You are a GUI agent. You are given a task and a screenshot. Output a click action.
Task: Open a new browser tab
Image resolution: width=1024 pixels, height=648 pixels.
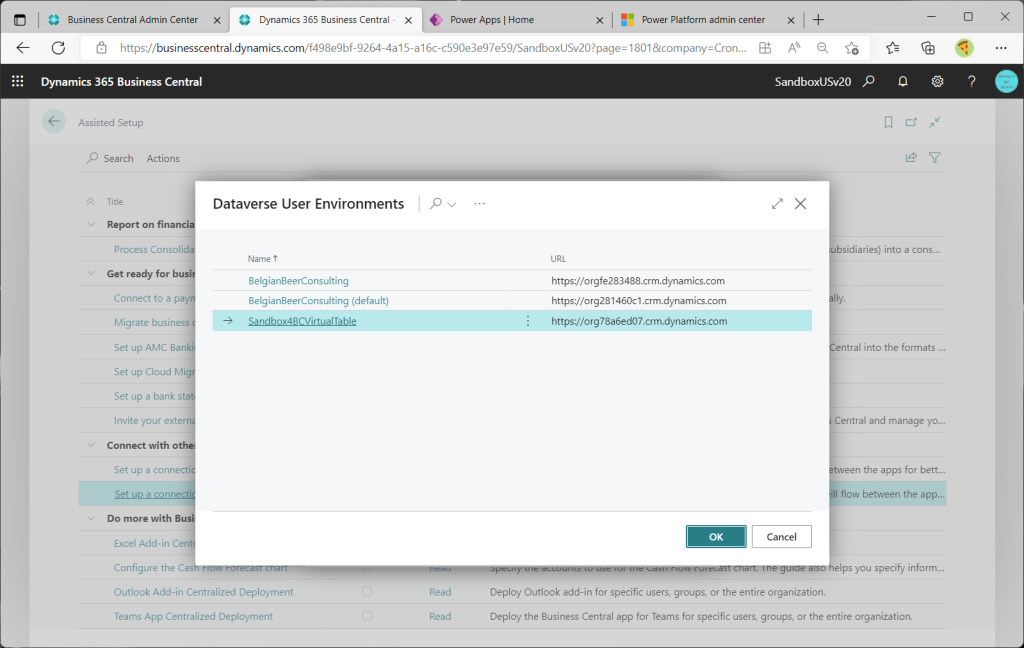tap(818, 20)
